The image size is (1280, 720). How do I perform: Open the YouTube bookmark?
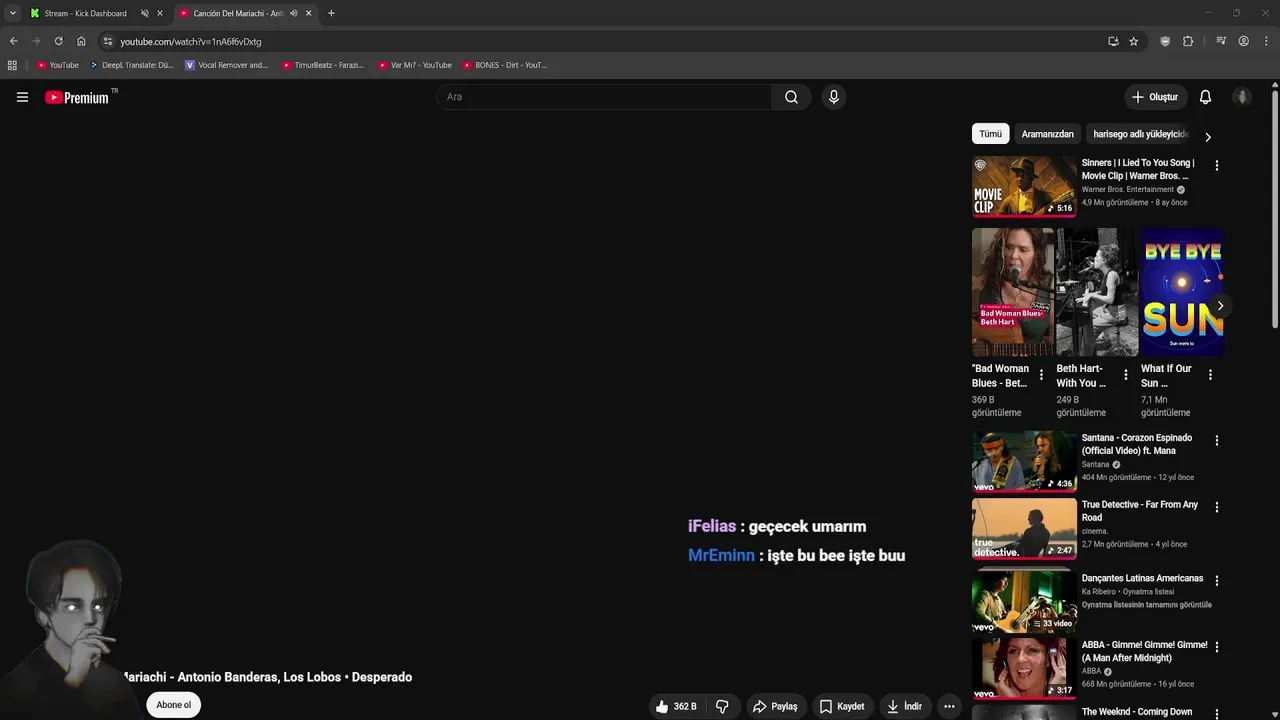(57, 65)
